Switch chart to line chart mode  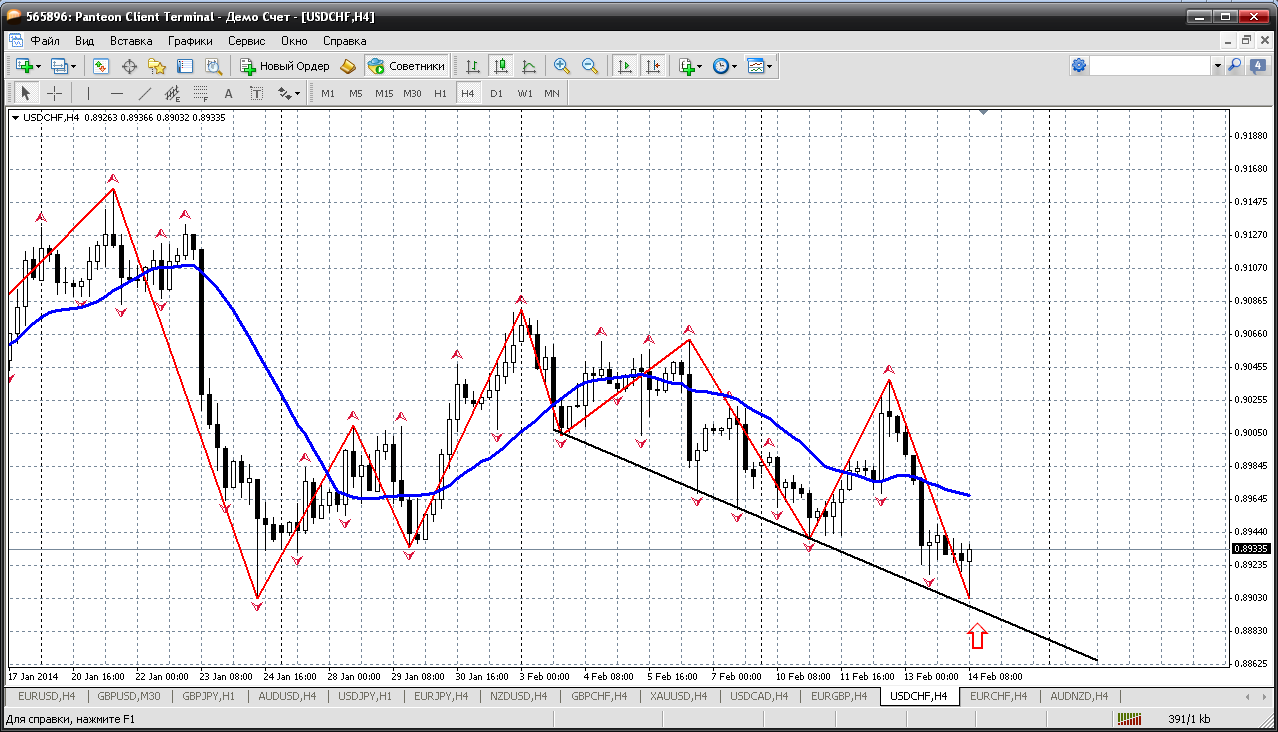529,66
